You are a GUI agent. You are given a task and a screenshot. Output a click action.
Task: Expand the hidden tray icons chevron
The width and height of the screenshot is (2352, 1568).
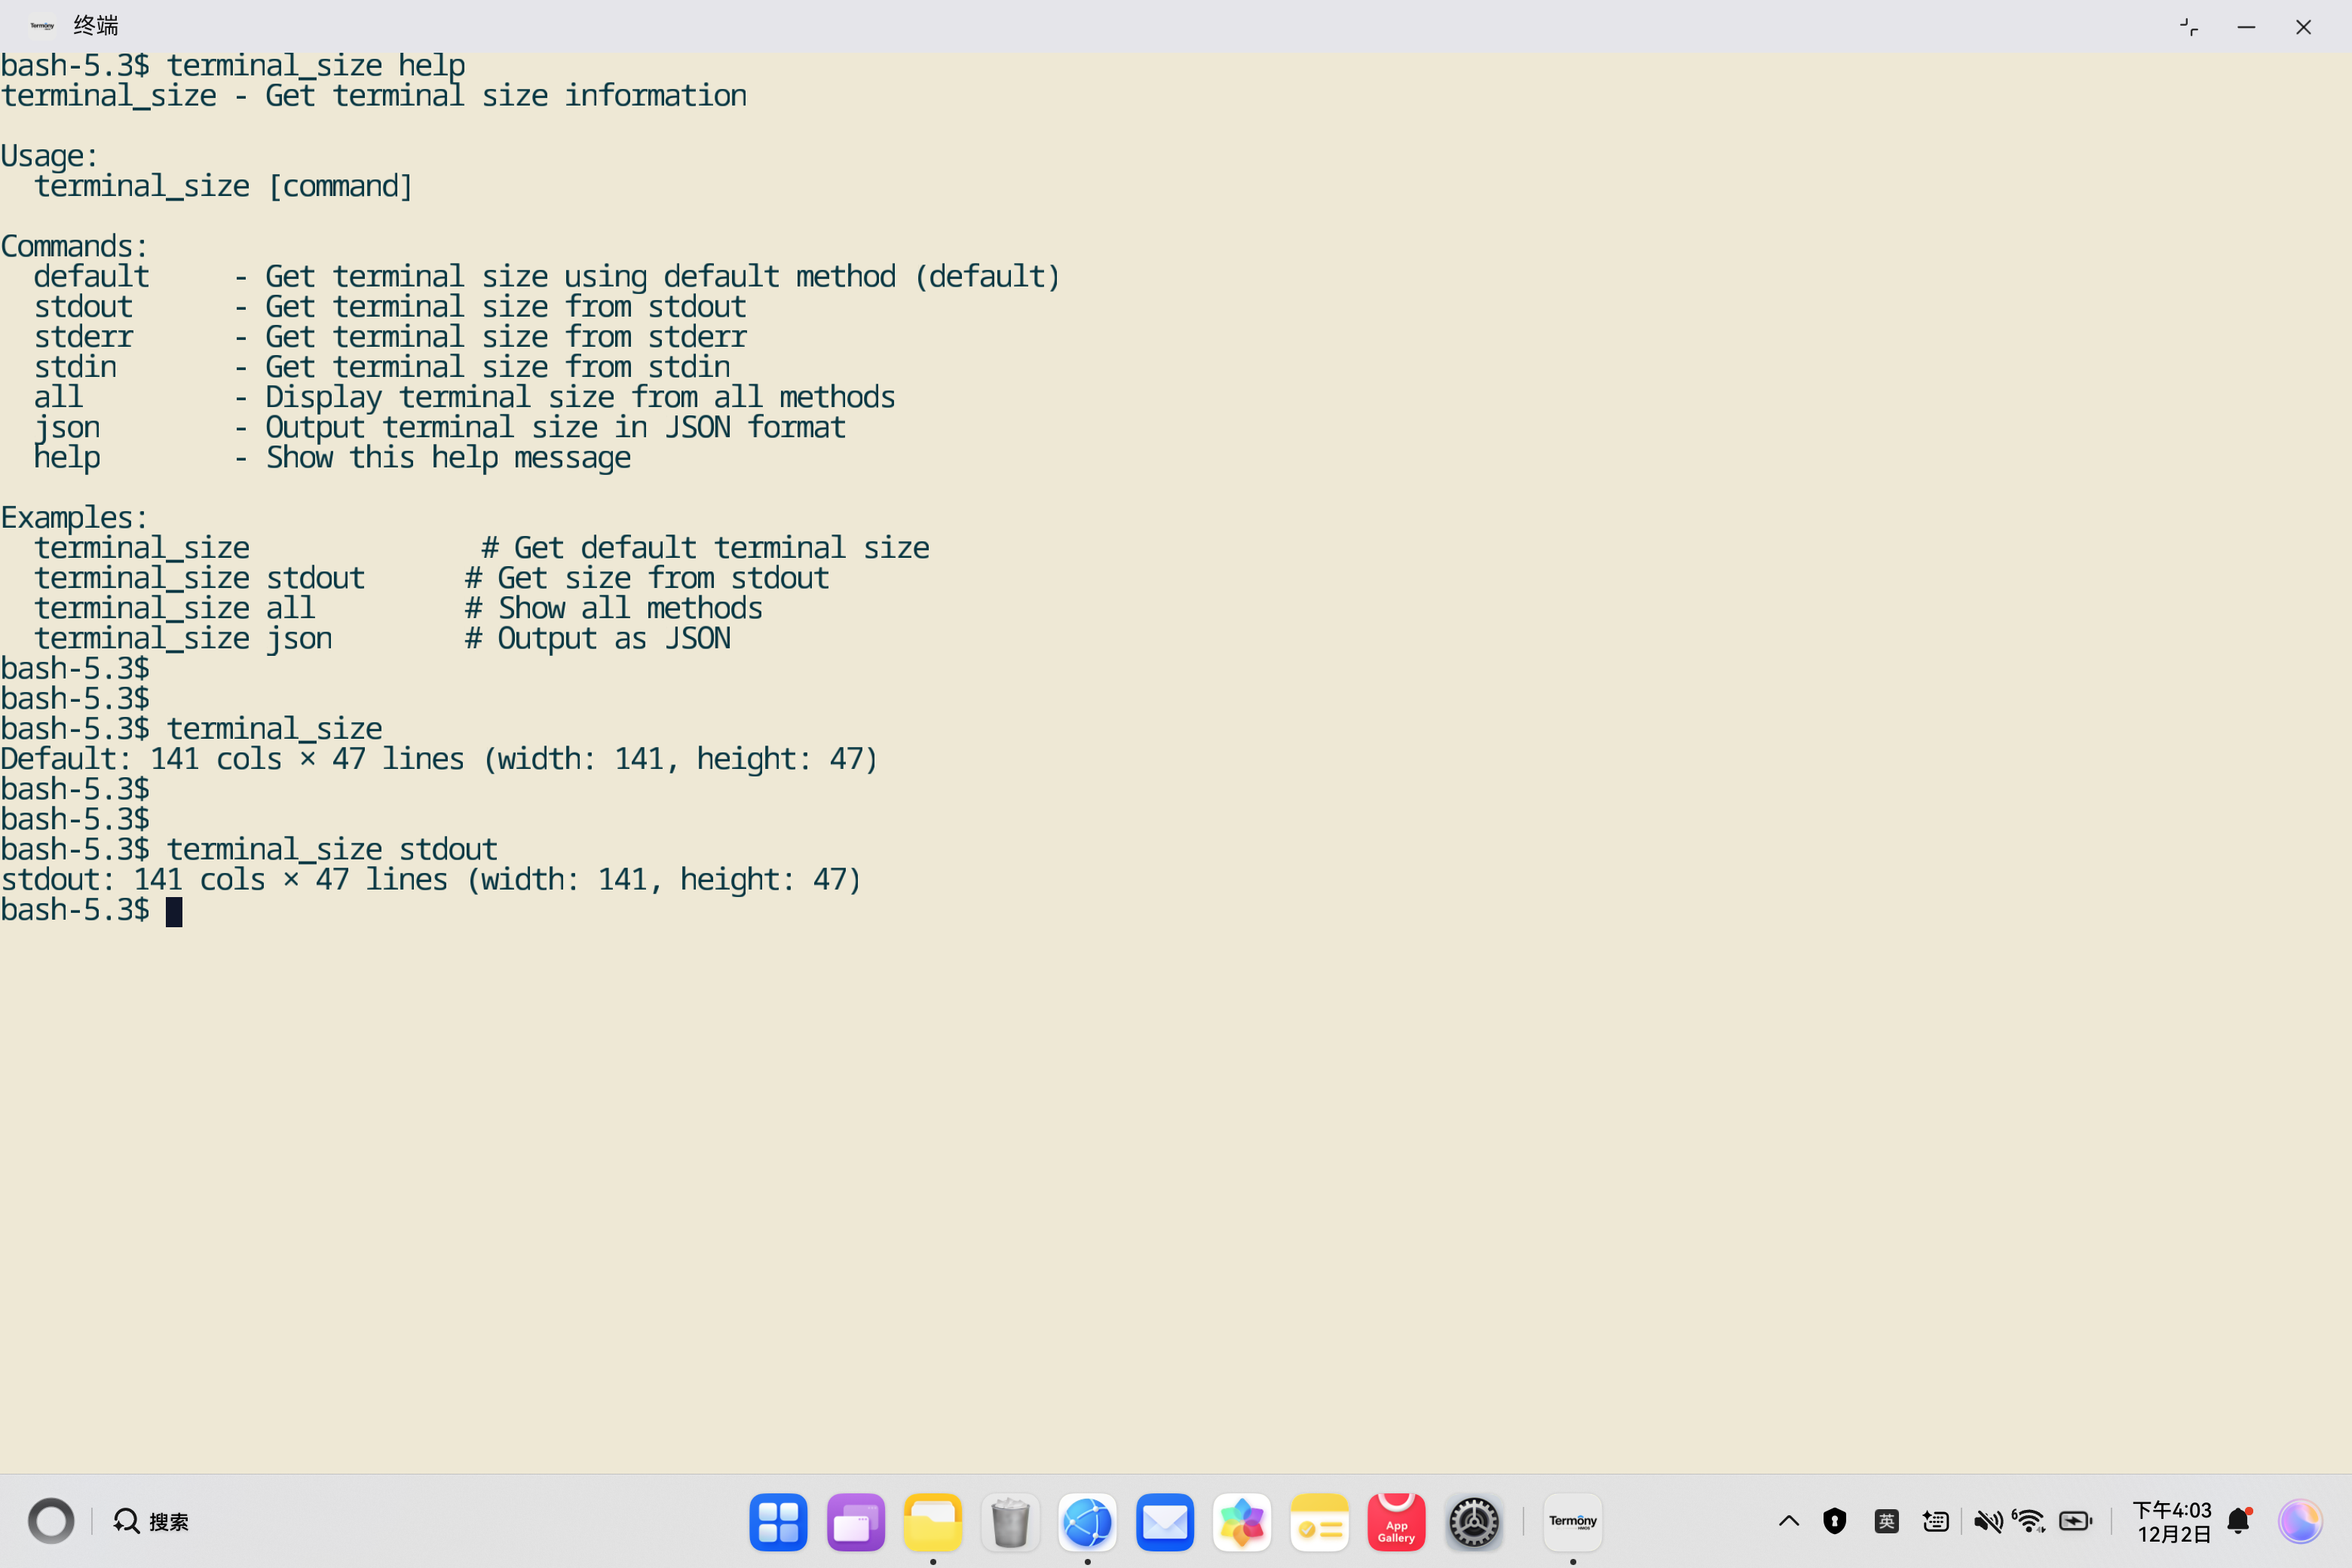click(x=1789, y=1522)
